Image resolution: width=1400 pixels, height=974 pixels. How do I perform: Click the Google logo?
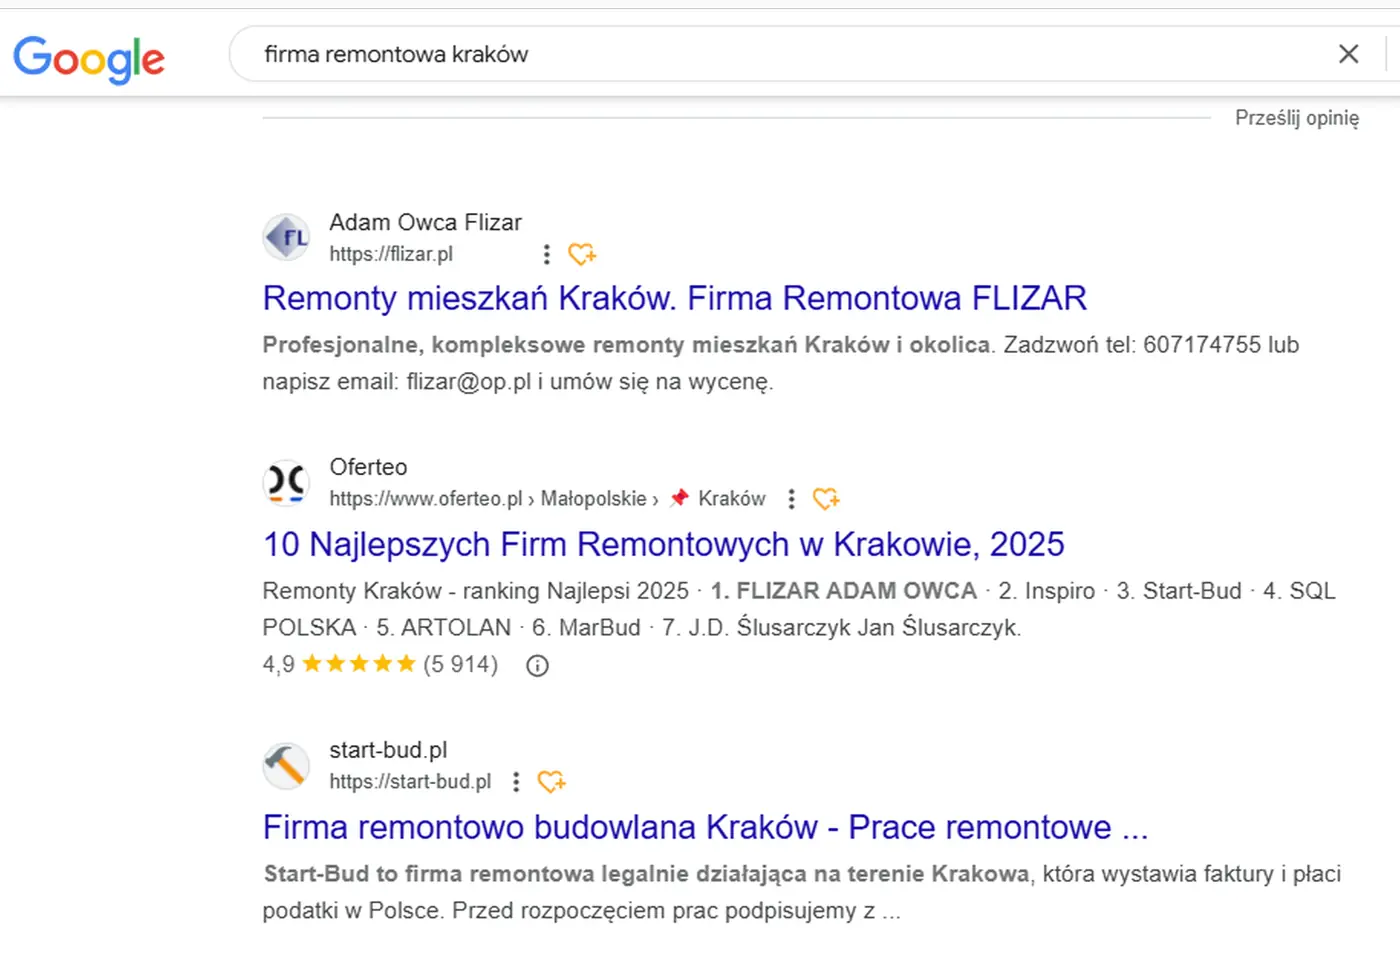pos(89,59)
